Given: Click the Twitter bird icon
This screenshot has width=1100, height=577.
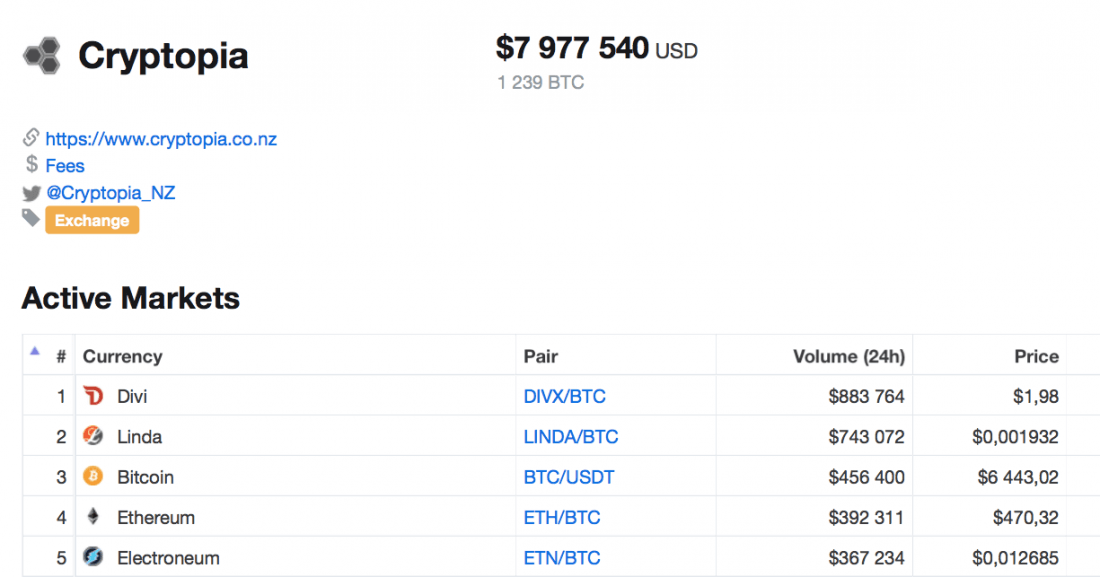Looking at the screenshot, I should 32,193.
